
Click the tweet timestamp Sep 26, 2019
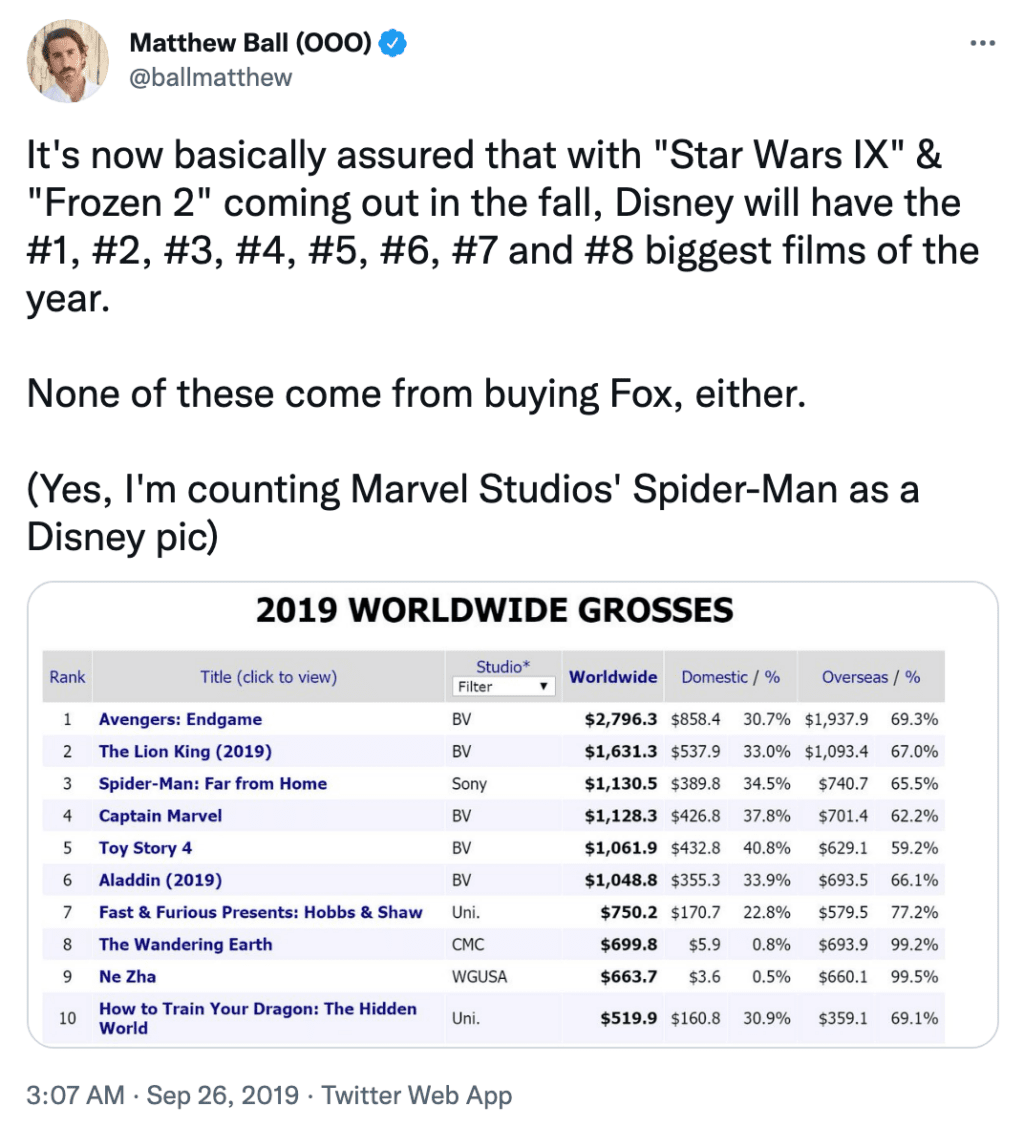(222, 1095)
